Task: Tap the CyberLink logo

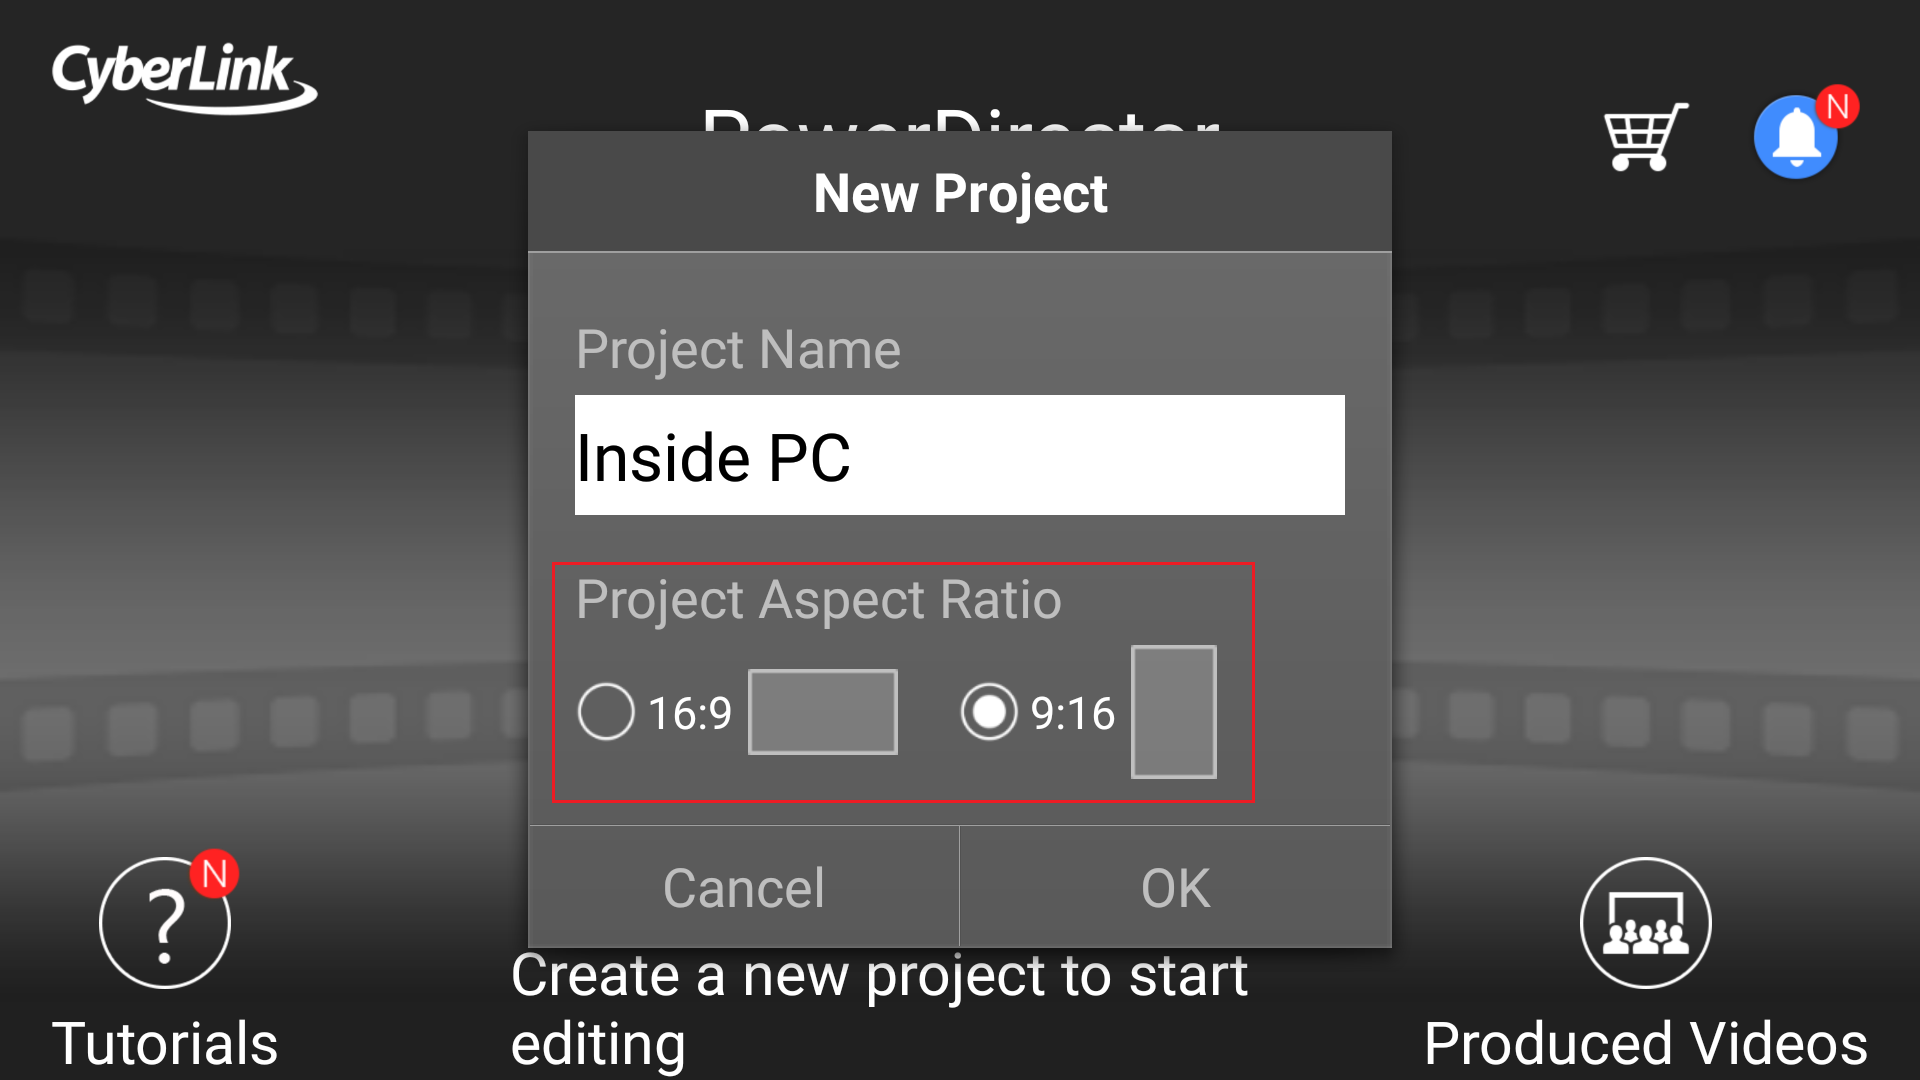Action: [x=185, y=78]
